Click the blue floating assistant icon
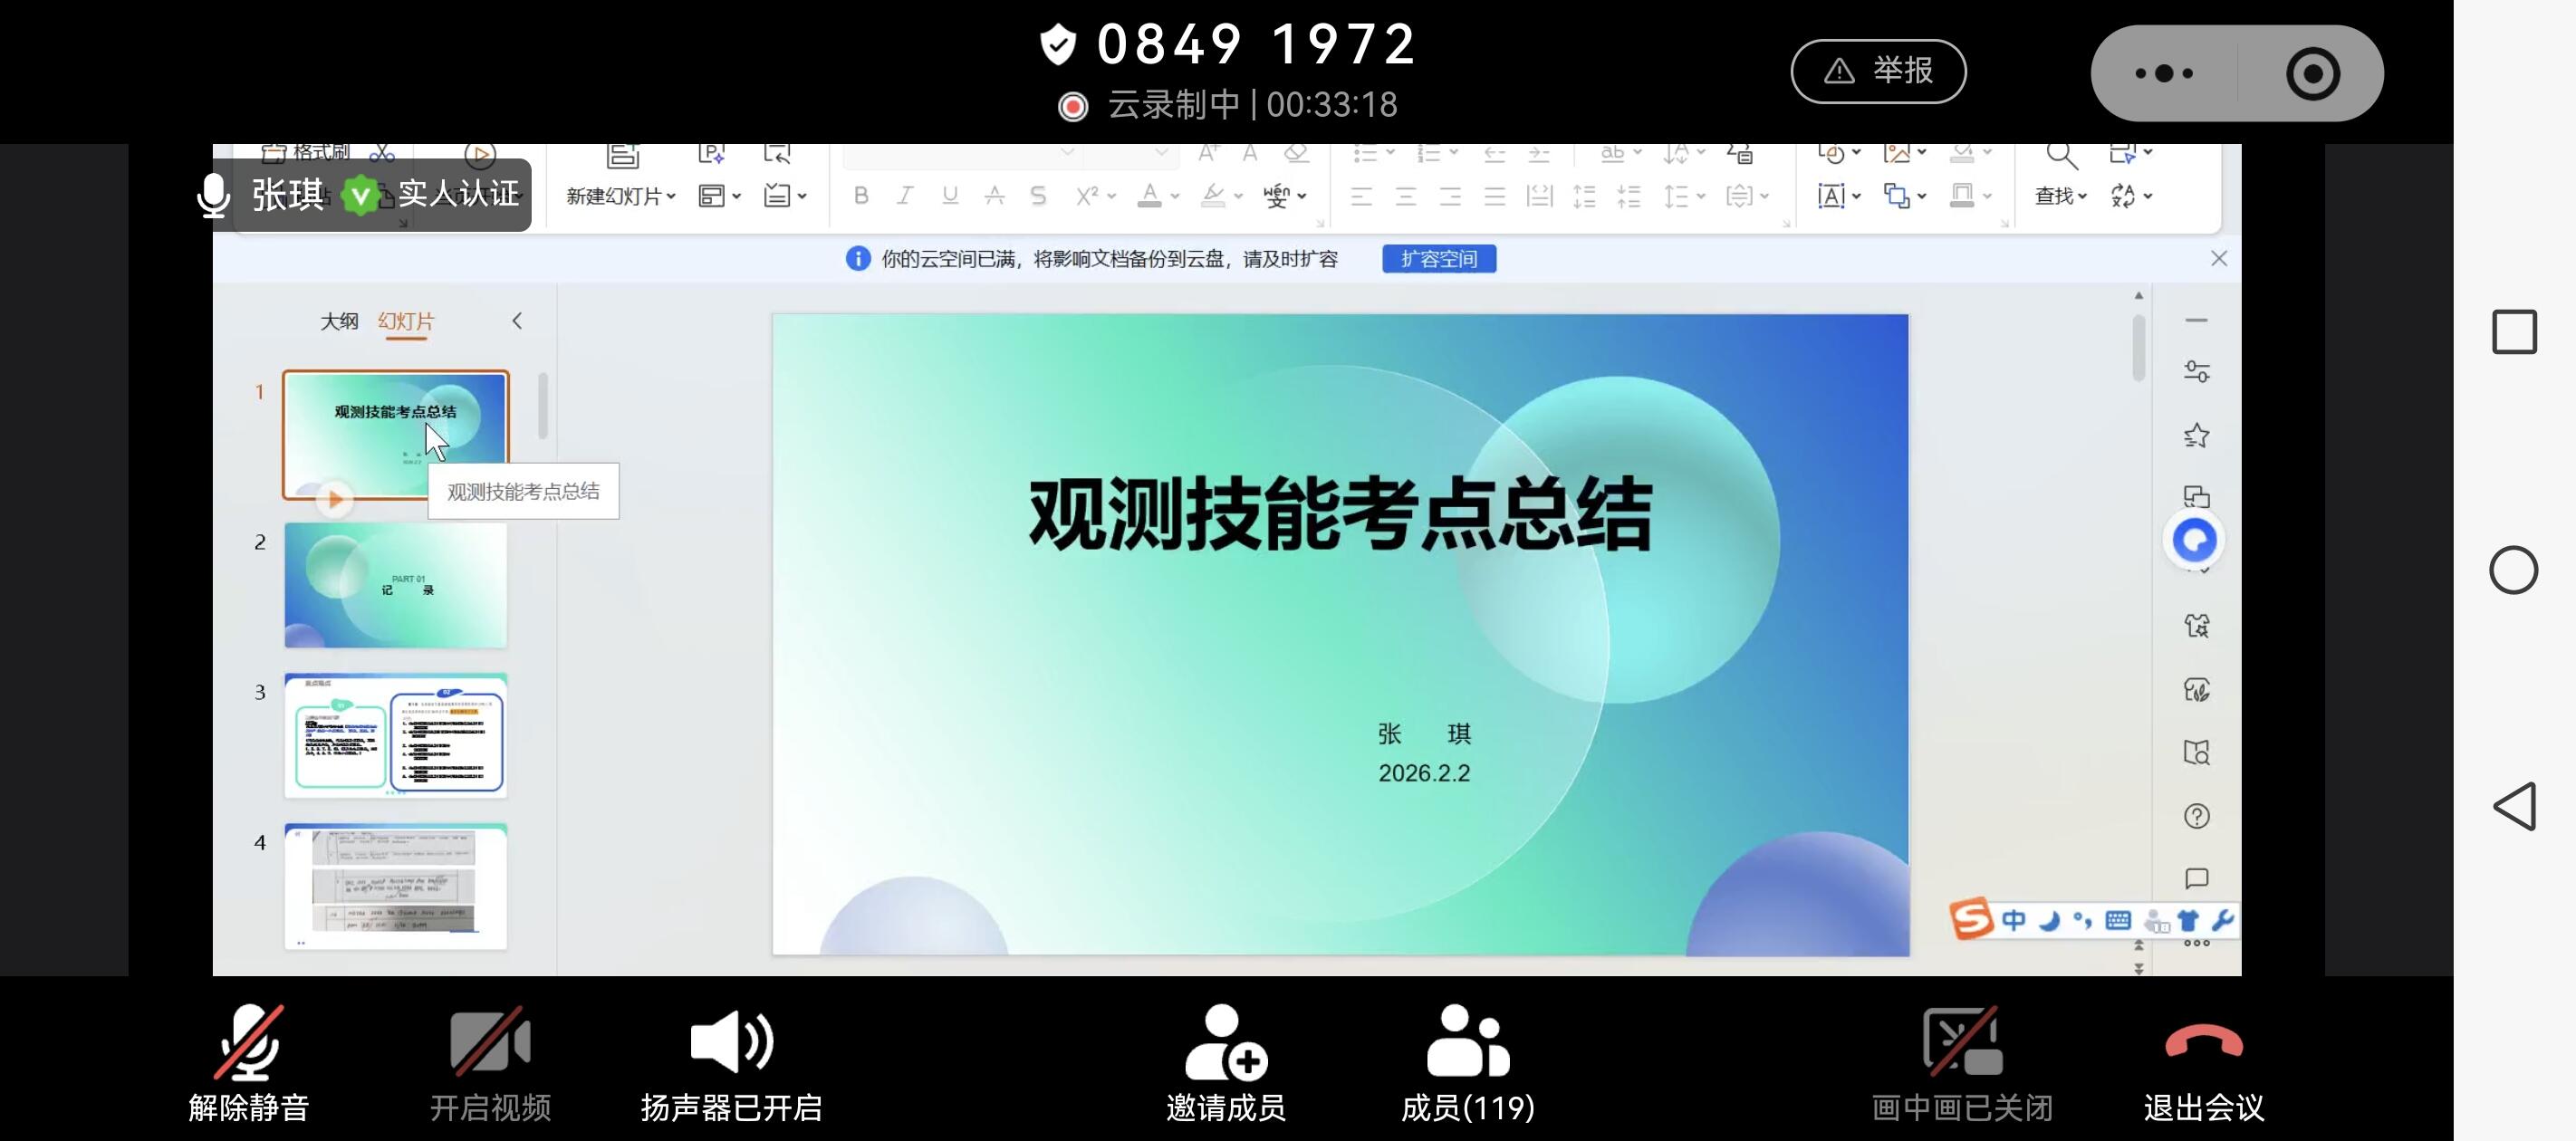The height and width of the screenshot is (1141, 2576). click(x=2195, y=541)
